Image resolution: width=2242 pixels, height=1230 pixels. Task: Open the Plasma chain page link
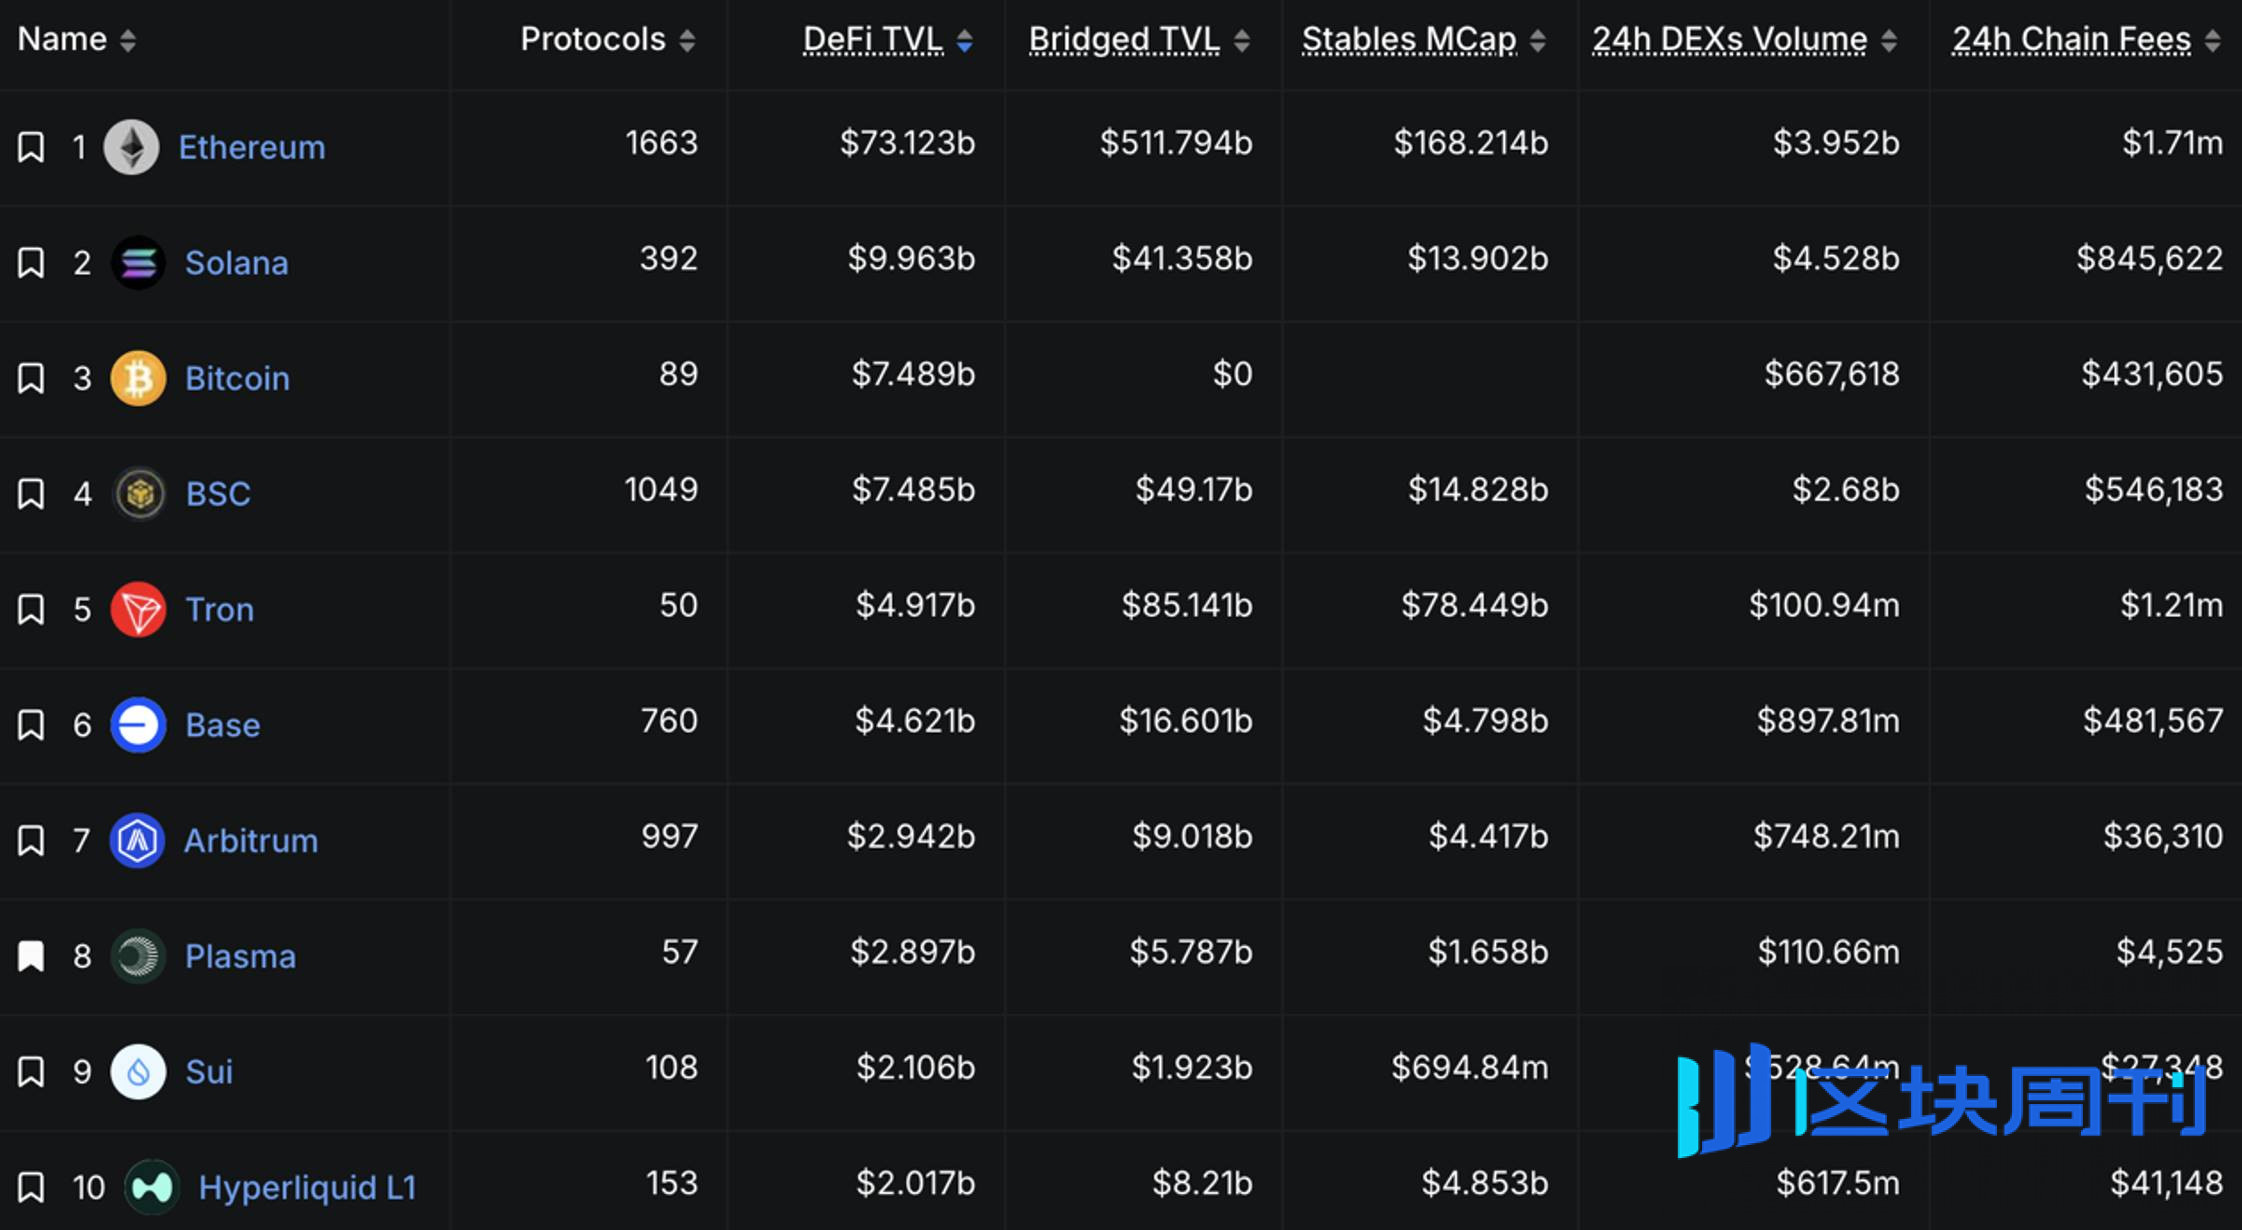point(240,956)
